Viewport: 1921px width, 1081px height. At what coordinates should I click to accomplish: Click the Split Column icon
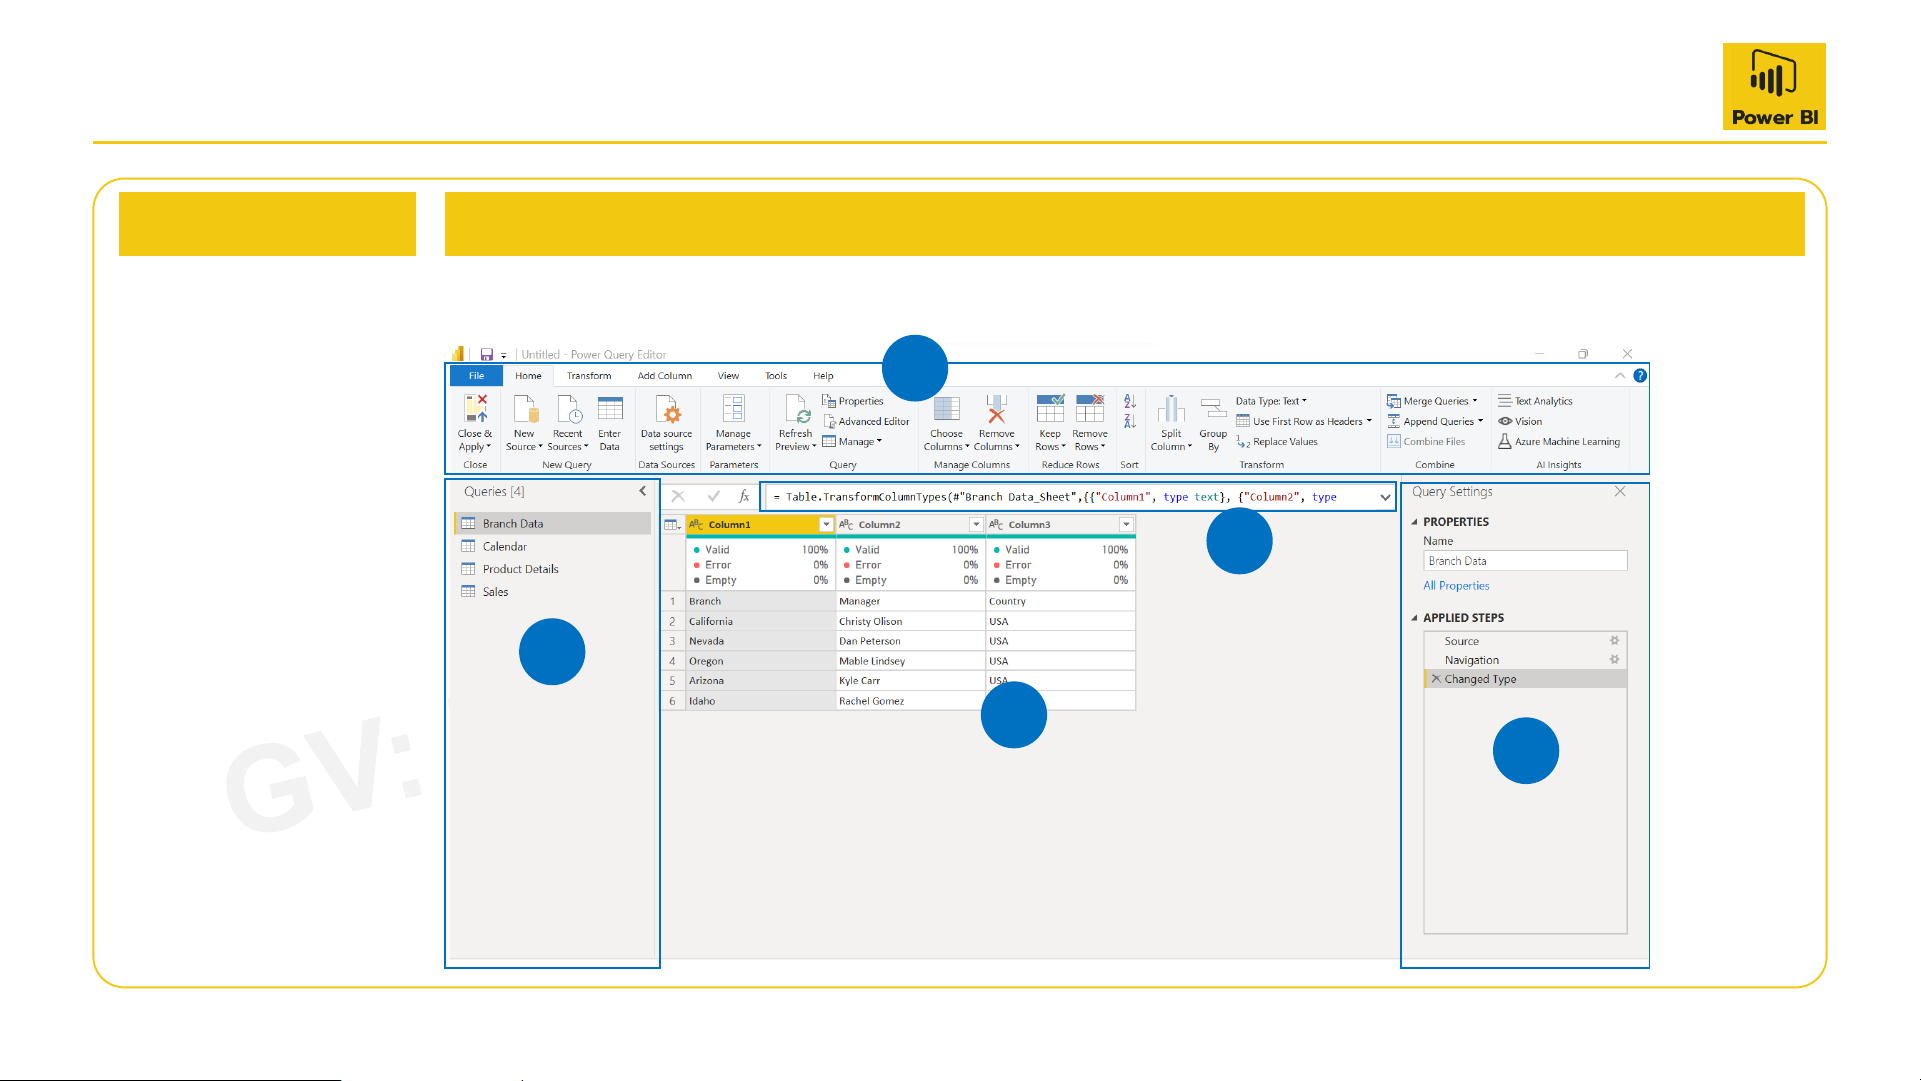point(1171,409)
